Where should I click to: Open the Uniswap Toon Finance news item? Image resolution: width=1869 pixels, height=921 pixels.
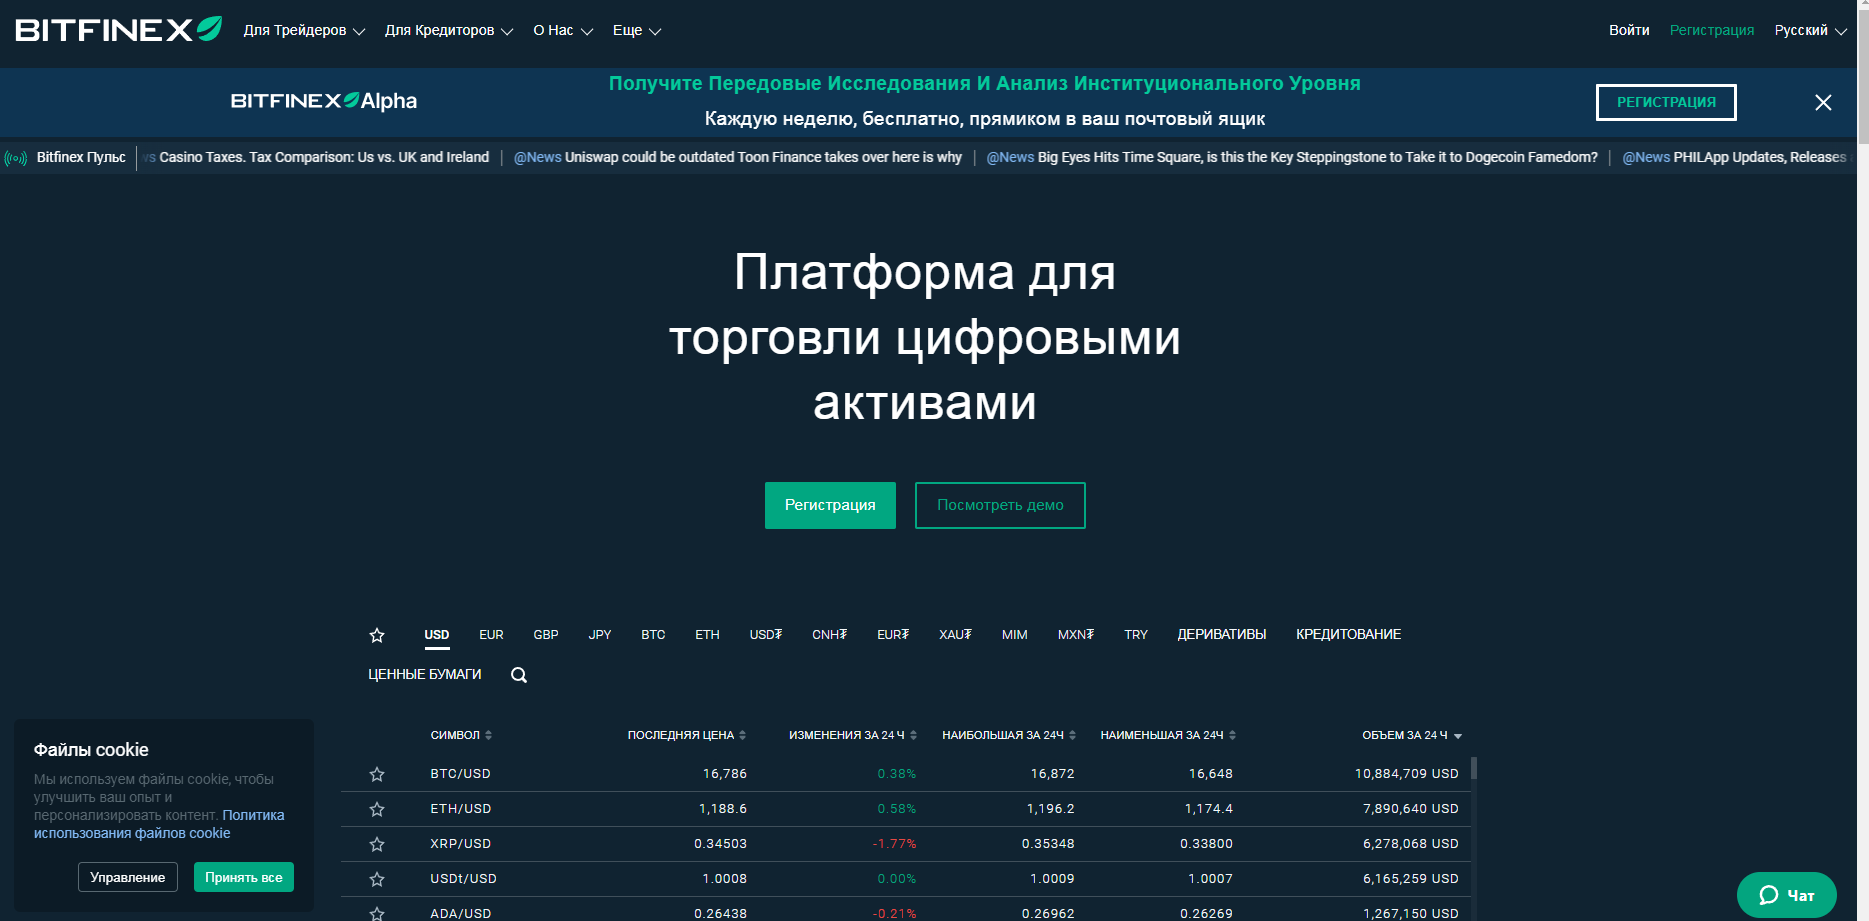[x=738, y=158]
